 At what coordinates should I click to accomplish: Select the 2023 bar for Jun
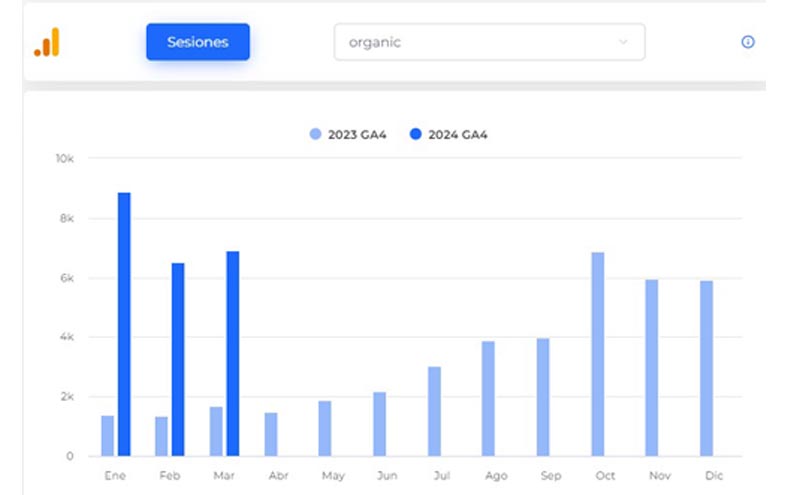[380, 424]
